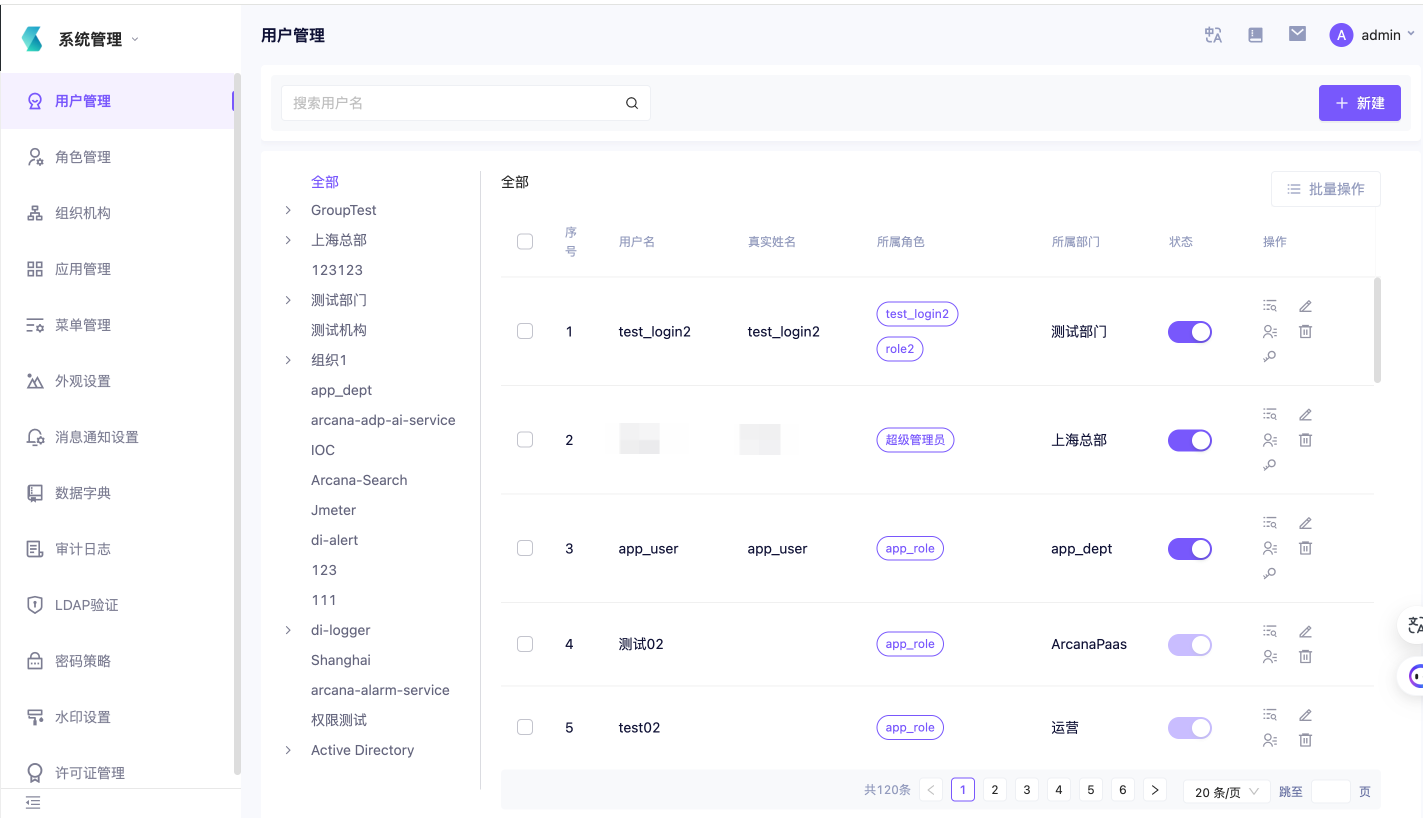Click the next page arrow in pagination
The width and height of the screenshot is (1423, 818).
coord(1155,790)
